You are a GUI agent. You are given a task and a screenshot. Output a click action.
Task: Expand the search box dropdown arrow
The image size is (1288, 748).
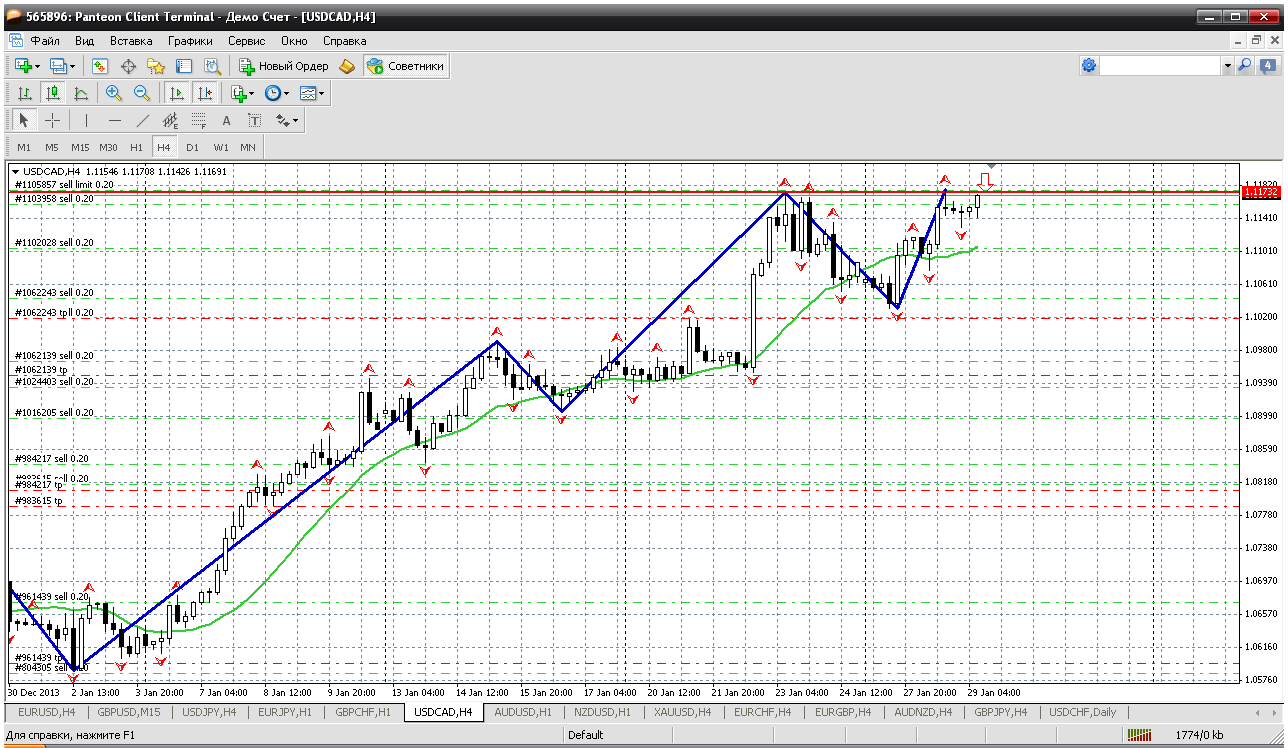tap(1227, 66)
